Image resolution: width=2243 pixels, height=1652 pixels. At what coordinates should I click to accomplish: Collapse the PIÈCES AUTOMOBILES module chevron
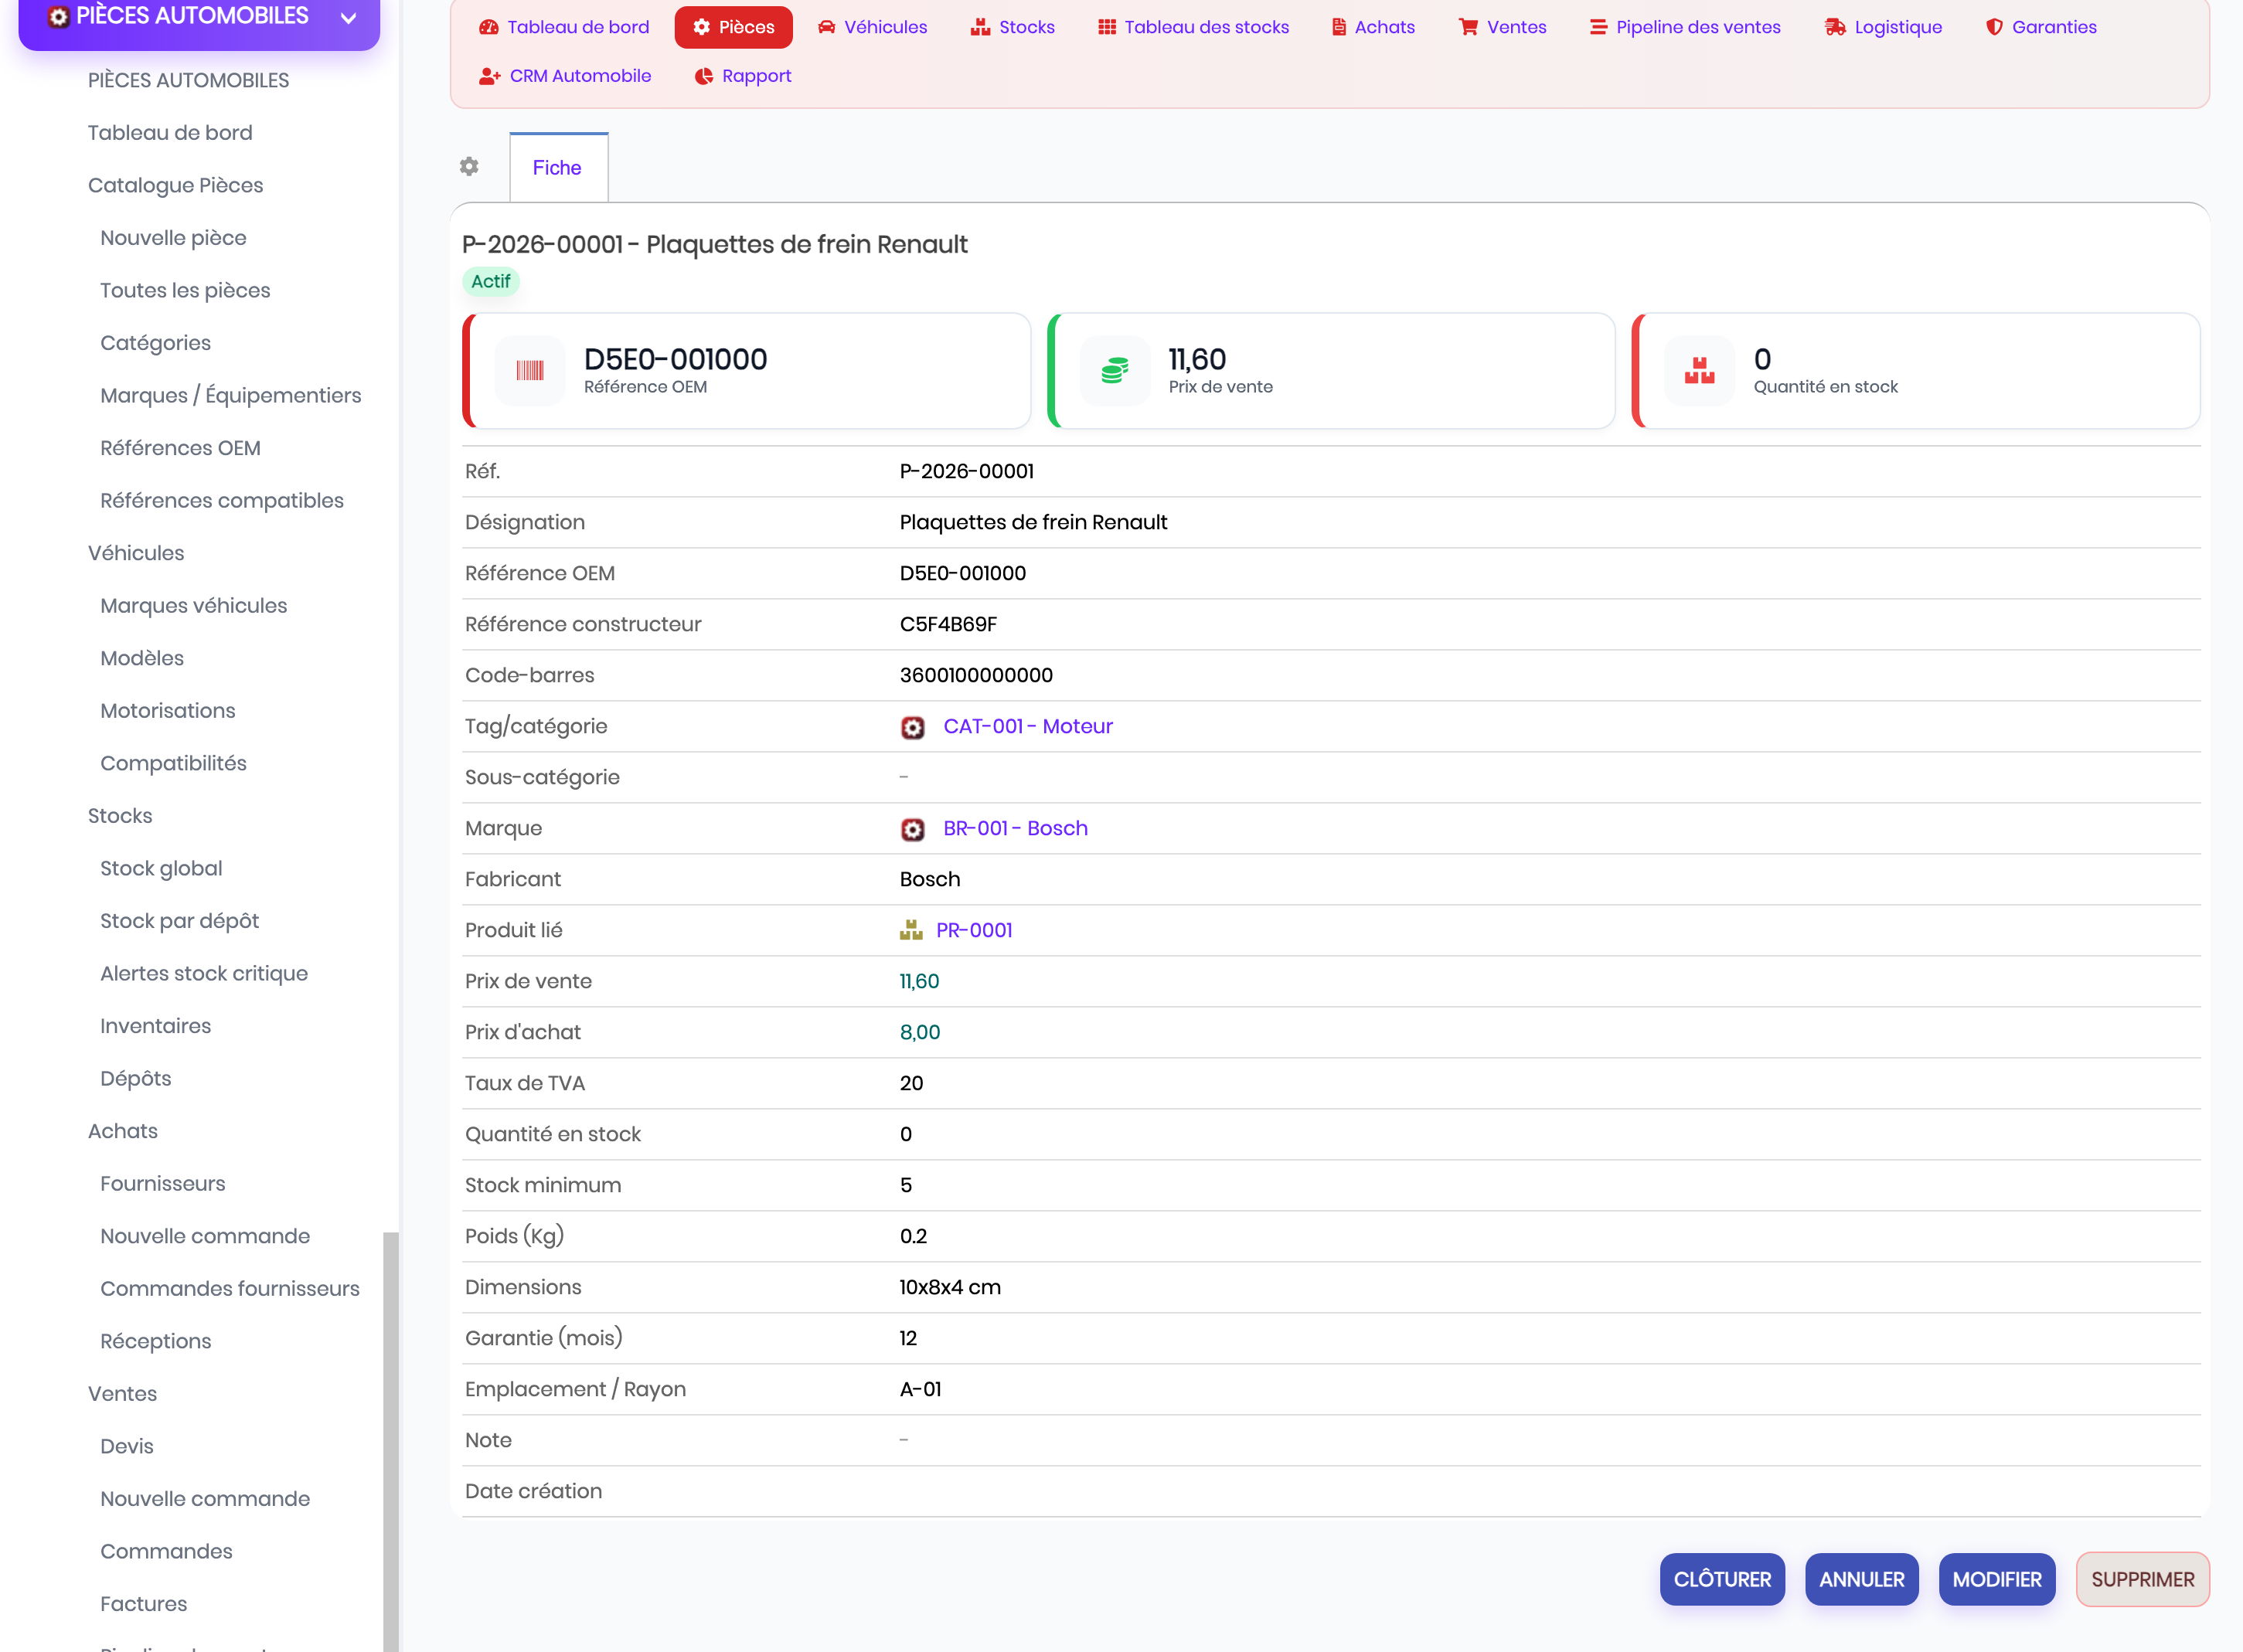(349, 17)
